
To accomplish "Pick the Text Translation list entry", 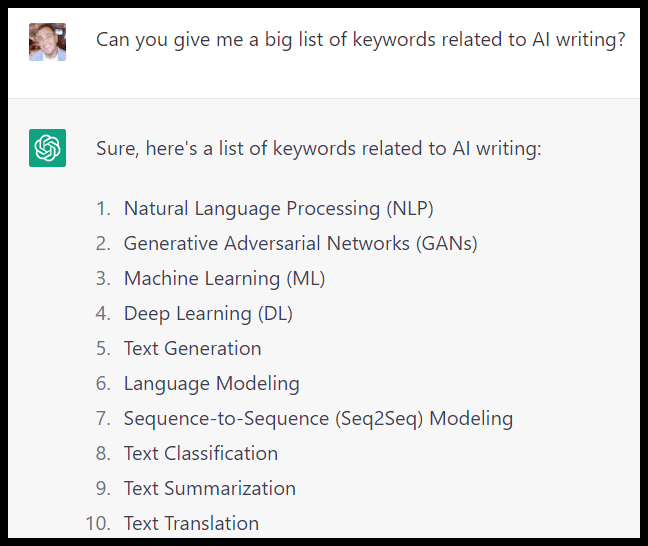I will tap(191, 523).
